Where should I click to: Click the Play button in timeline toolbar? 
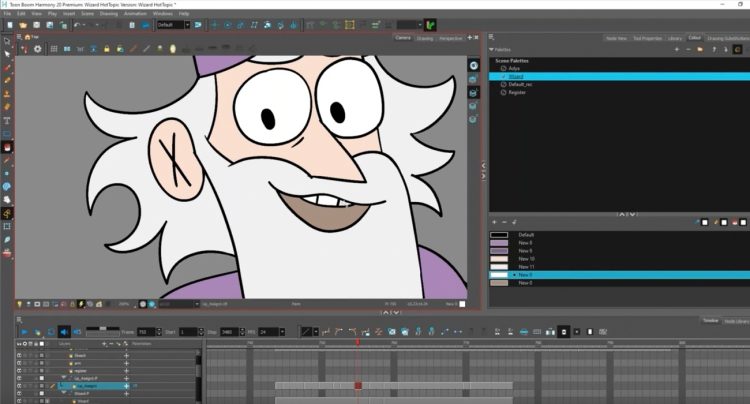[24, 331]
